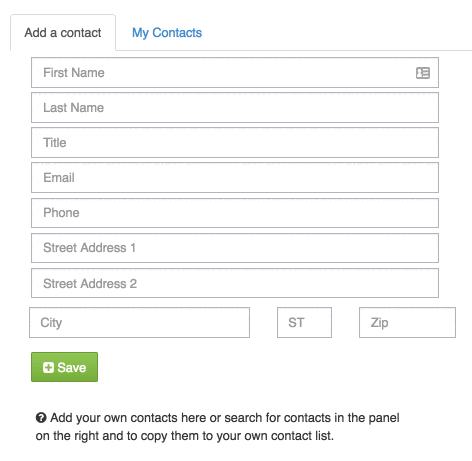
Task: Click the word Save on green button
Action: click(72, 367)
